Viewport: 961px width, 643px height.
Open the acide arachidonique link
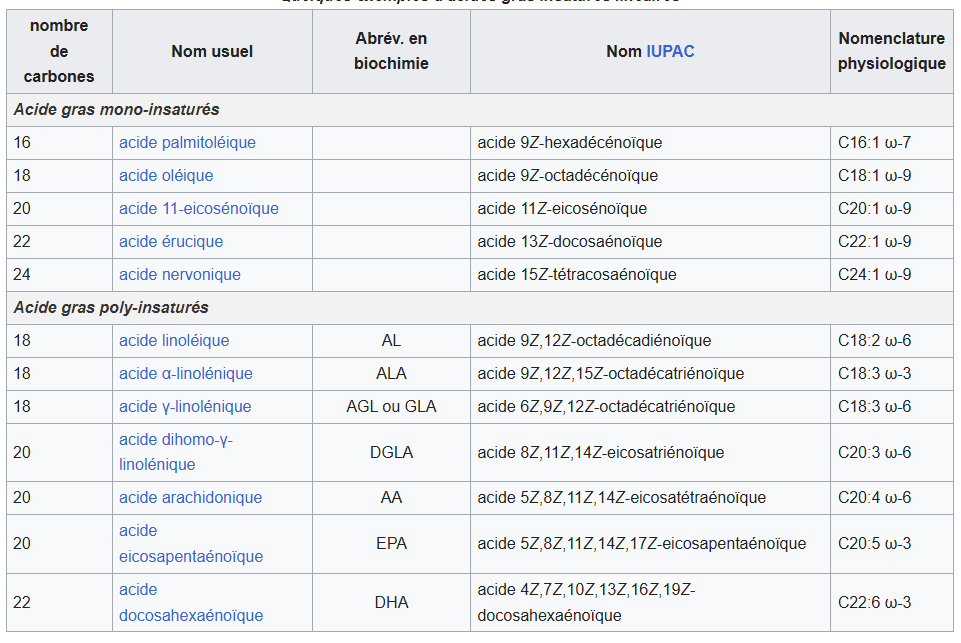(190, 498)
